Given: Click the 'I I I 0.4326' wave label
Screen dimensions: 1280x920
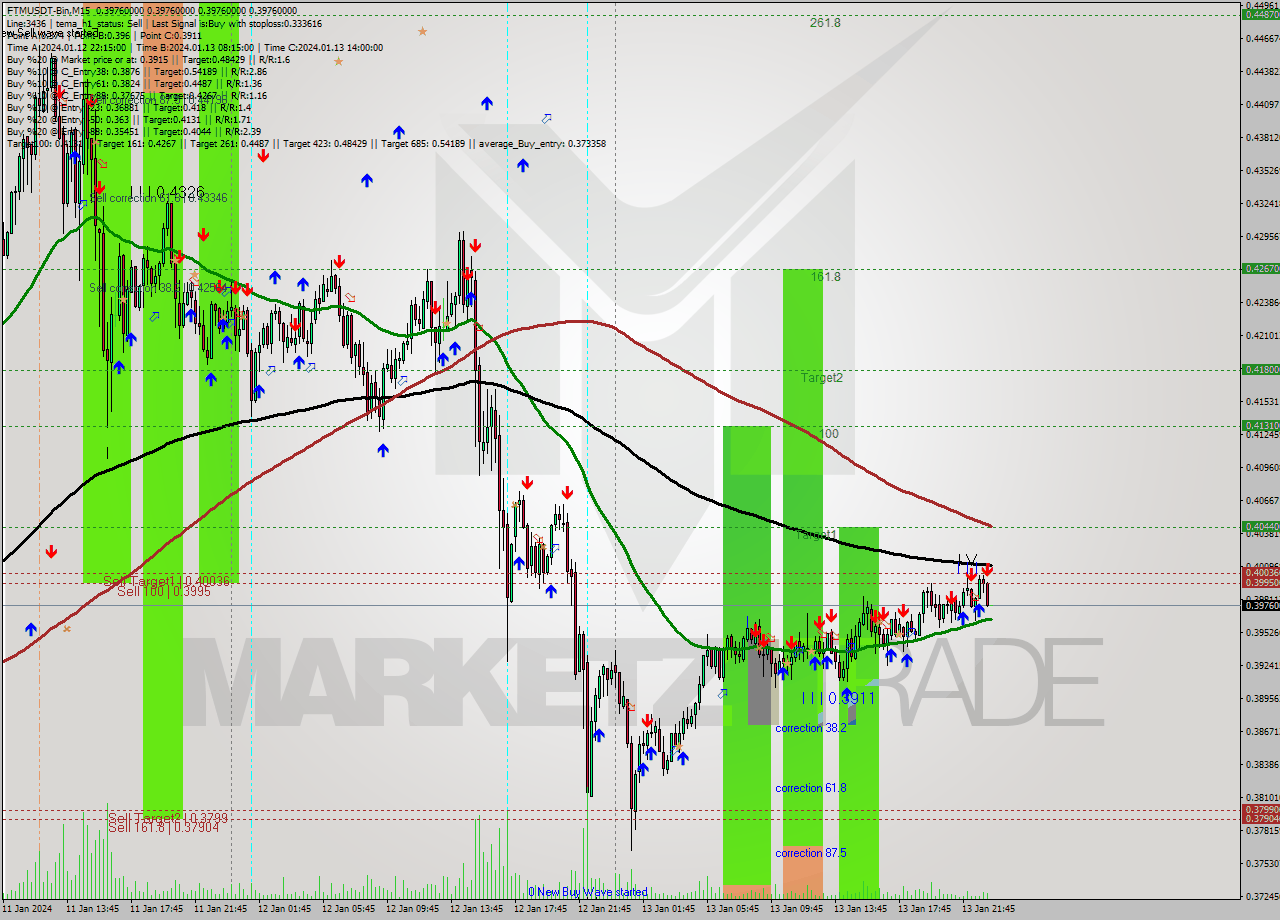Looking at the screenshot, I should (167, 192).
